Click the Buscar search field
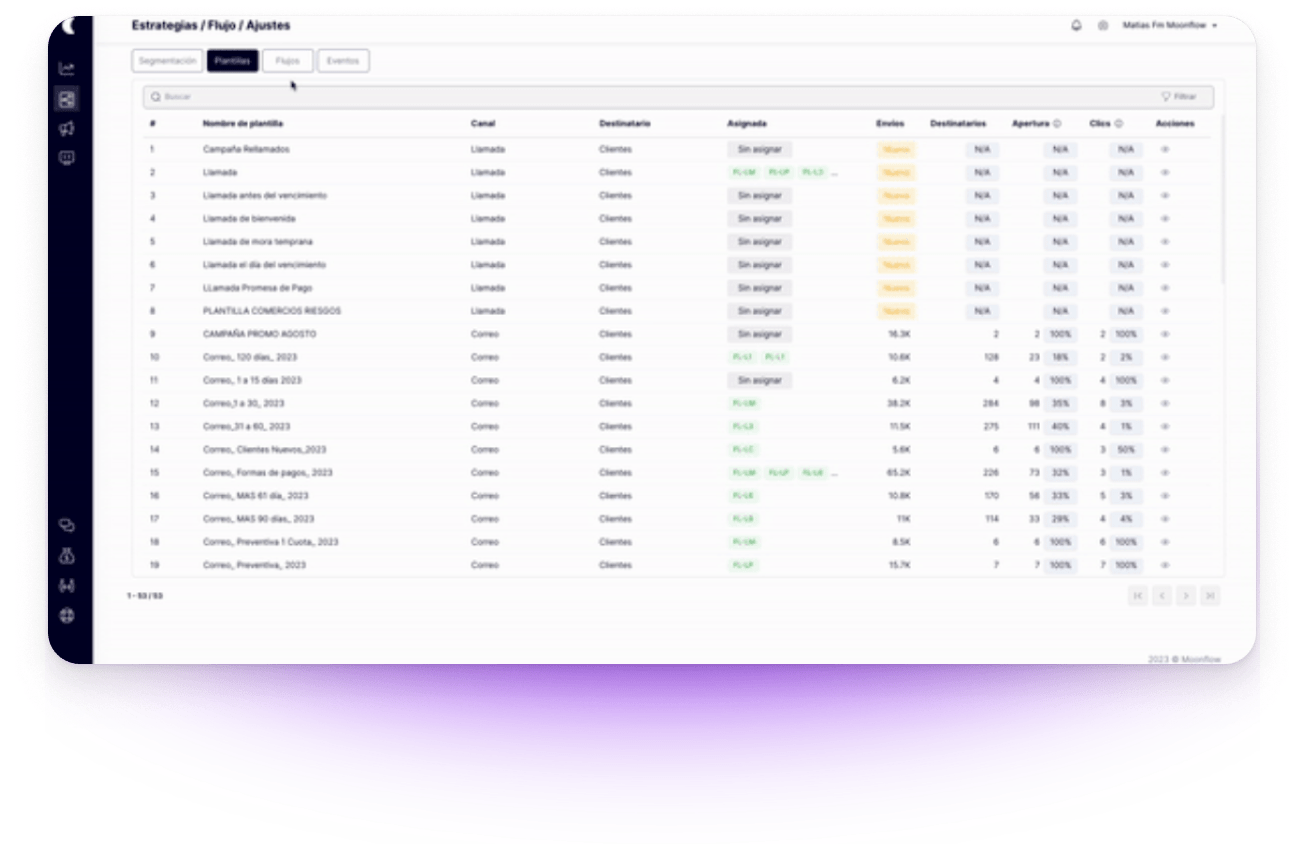Viewport: 1304px width, 844px height. (678, 97)
